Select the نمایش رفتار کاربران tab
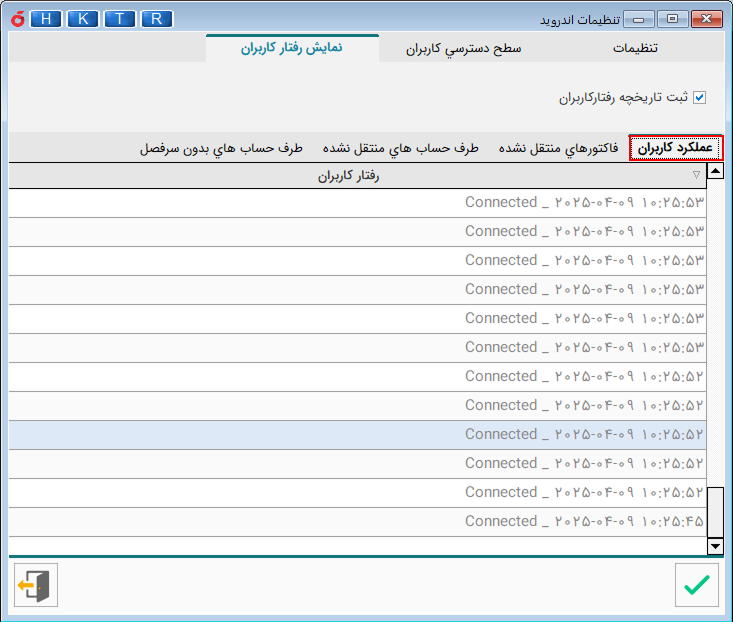 click(291, 48)
